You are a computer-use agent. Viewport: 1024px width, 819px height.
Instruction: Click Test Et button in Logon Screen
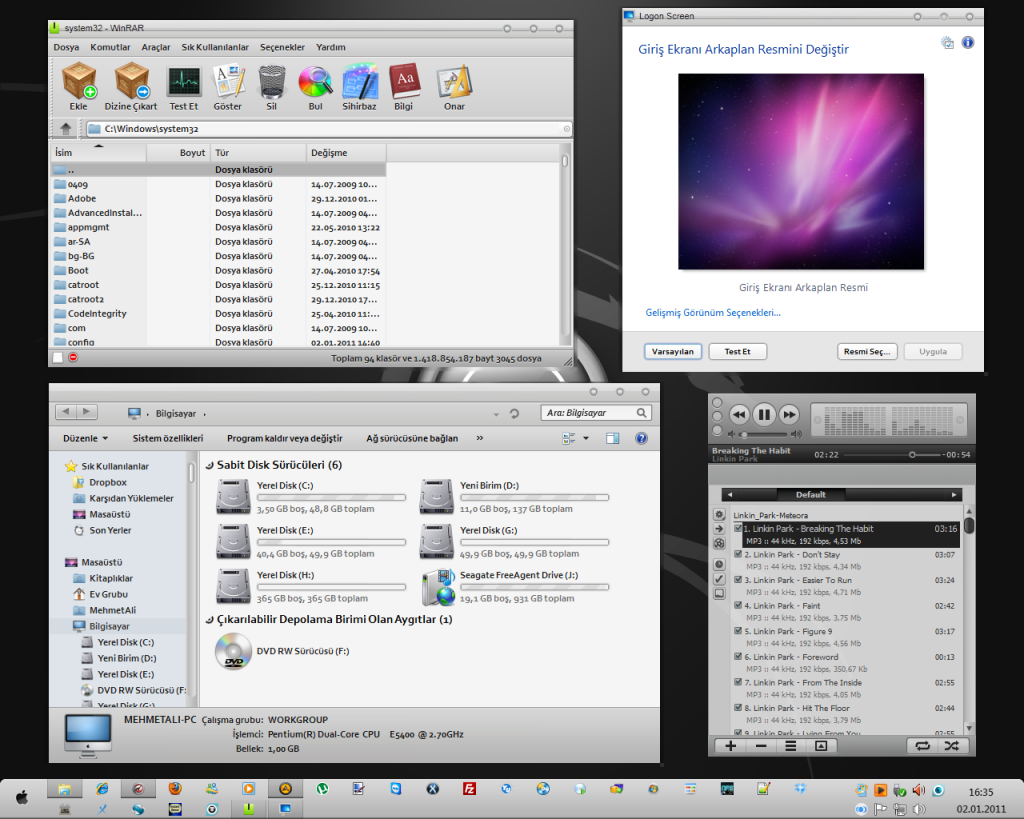tap(737, 351)
